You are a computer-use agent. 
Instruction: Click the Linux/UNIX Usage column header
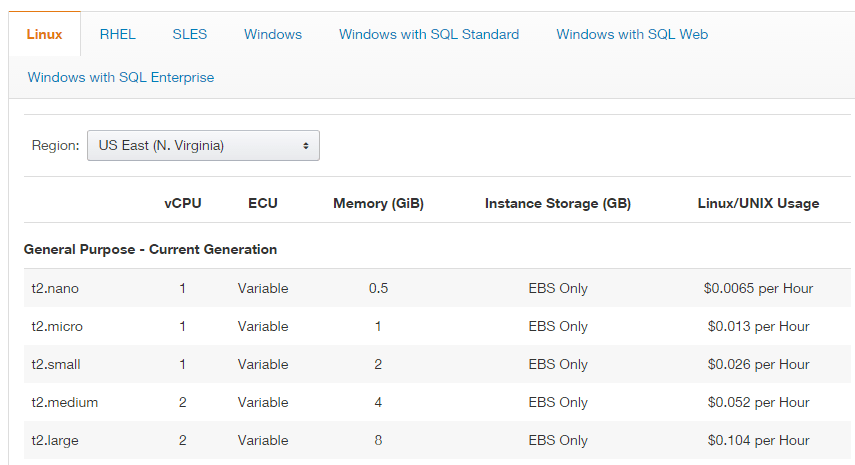tap(758, 203)
